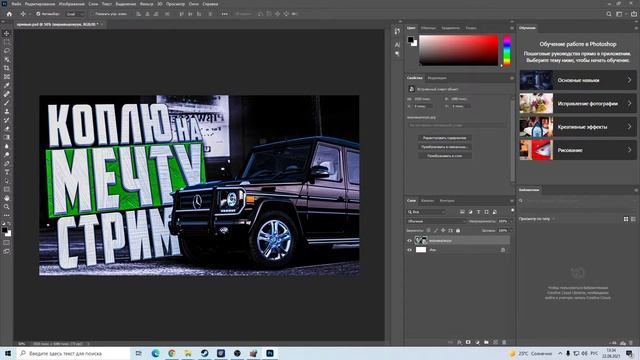
Task: Select the Lasso tool
Action: tap(7, 51)
